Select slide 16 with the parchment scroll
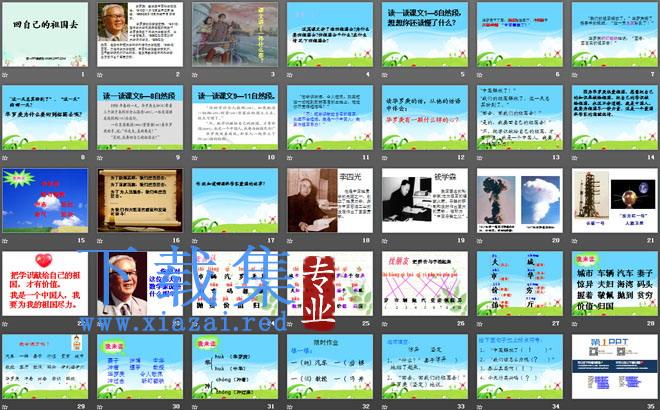 (140, 200)
